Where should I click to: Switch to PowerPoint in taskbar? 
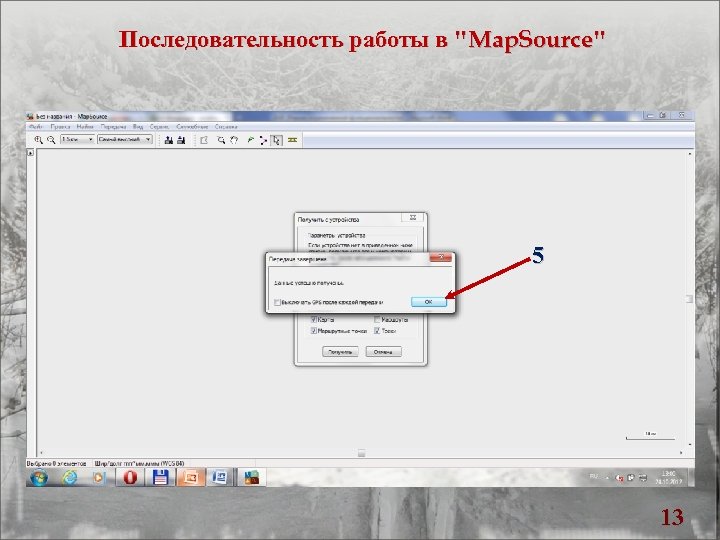tap(191, 478)
